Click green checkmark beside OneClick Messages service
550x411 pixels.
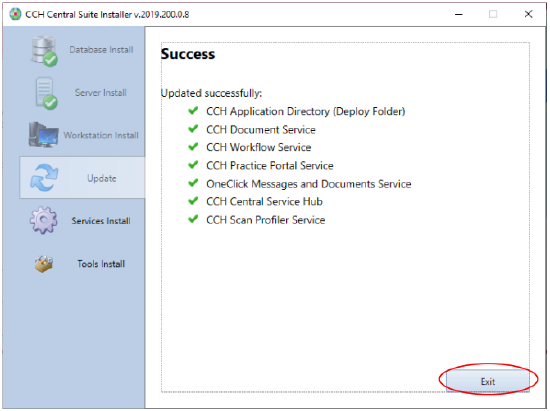pyautogui.click(x=193, y=183)
